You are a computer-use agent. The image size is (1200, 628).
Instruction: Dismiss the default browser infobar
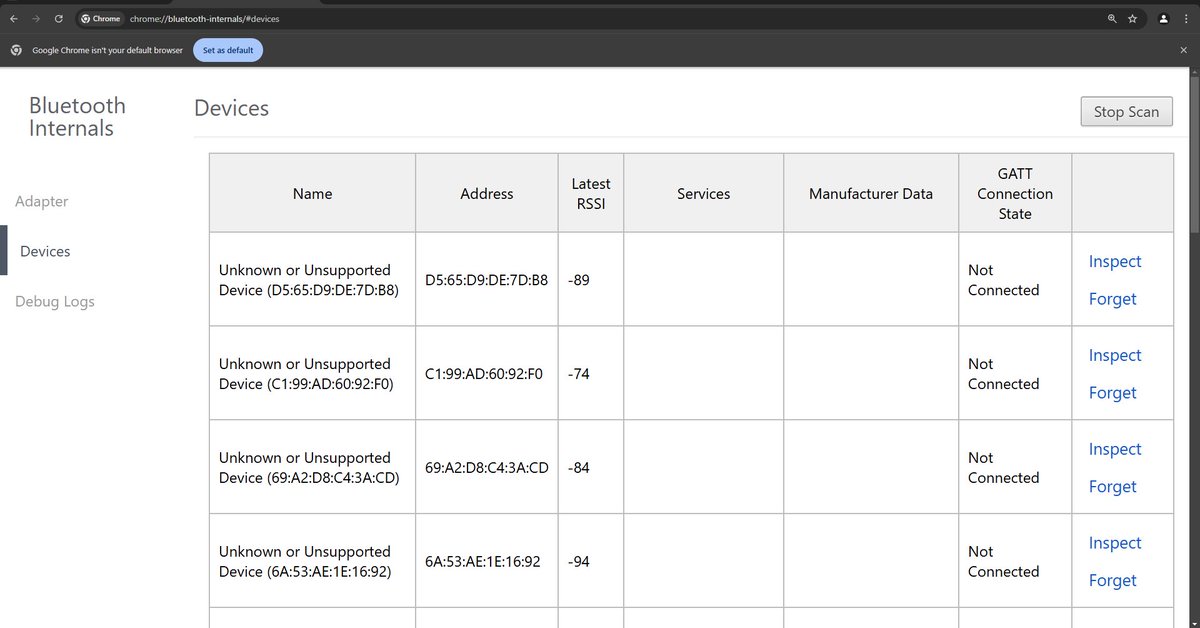1184,50
